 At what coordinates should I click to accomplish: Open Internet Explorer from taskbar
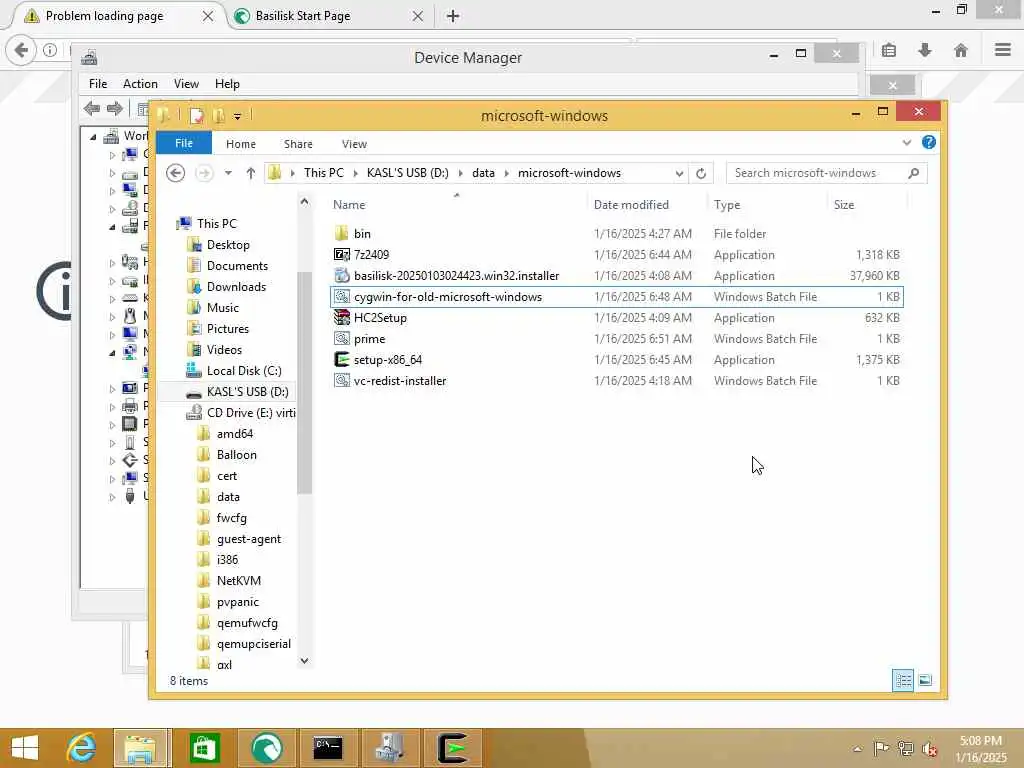(x=82, y=748)
